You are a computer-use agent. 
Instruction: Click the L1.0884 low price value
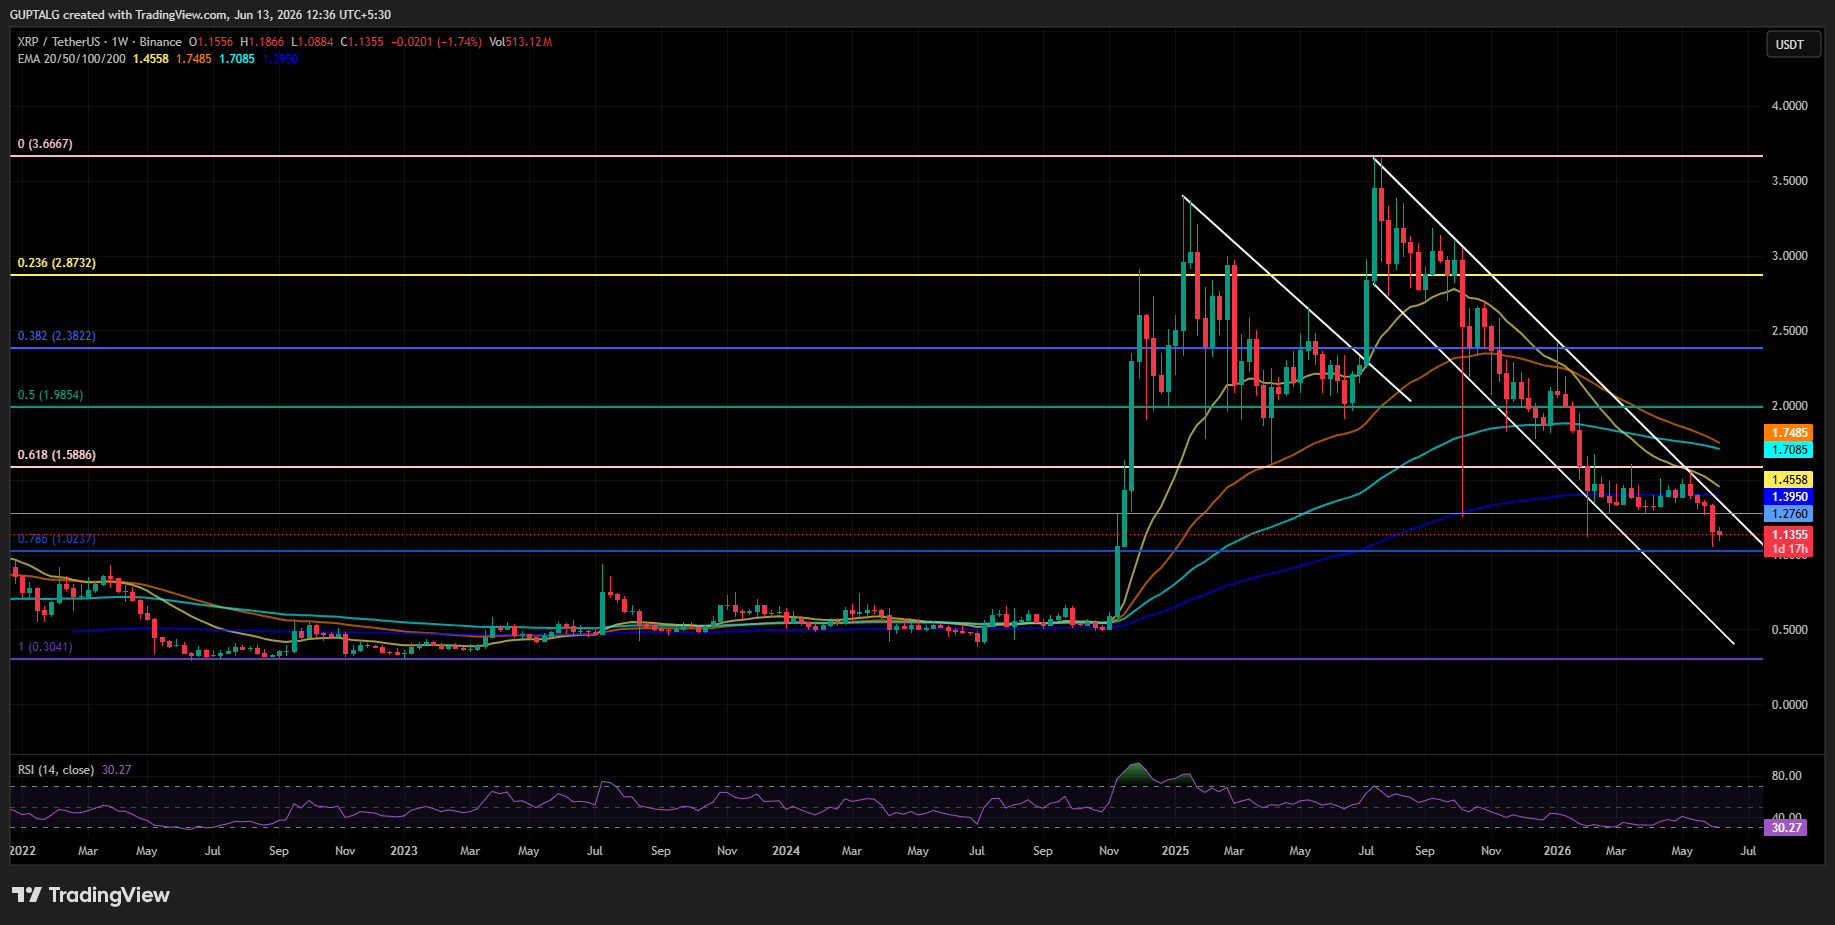coord(313,42)
